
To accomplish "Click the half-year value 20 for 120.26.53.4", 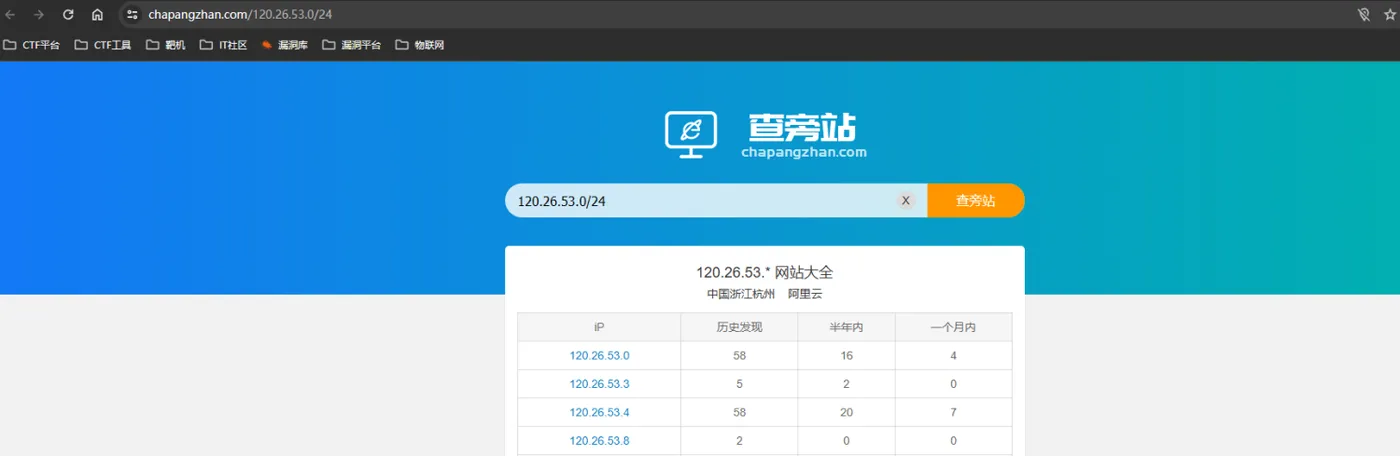I will click(x=846, y=412).
